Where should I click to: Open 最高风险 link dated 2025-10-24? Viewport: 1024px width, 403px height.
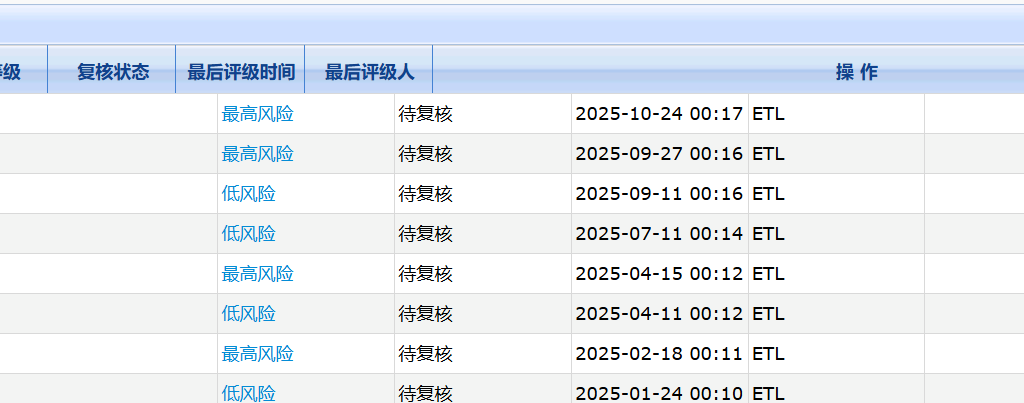257,114
